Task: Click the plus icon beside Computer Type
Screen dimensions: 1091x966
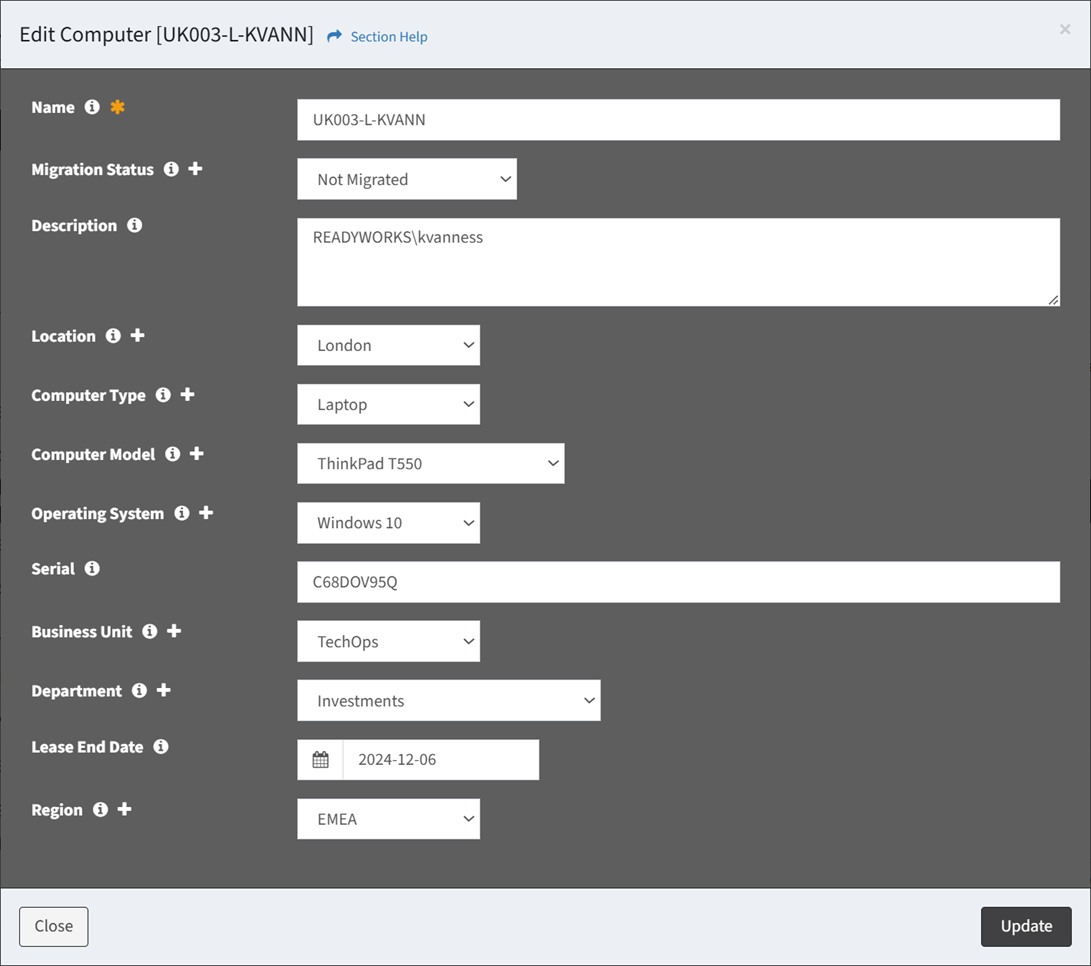Action: pyautogui.click(x=187, y=395)
